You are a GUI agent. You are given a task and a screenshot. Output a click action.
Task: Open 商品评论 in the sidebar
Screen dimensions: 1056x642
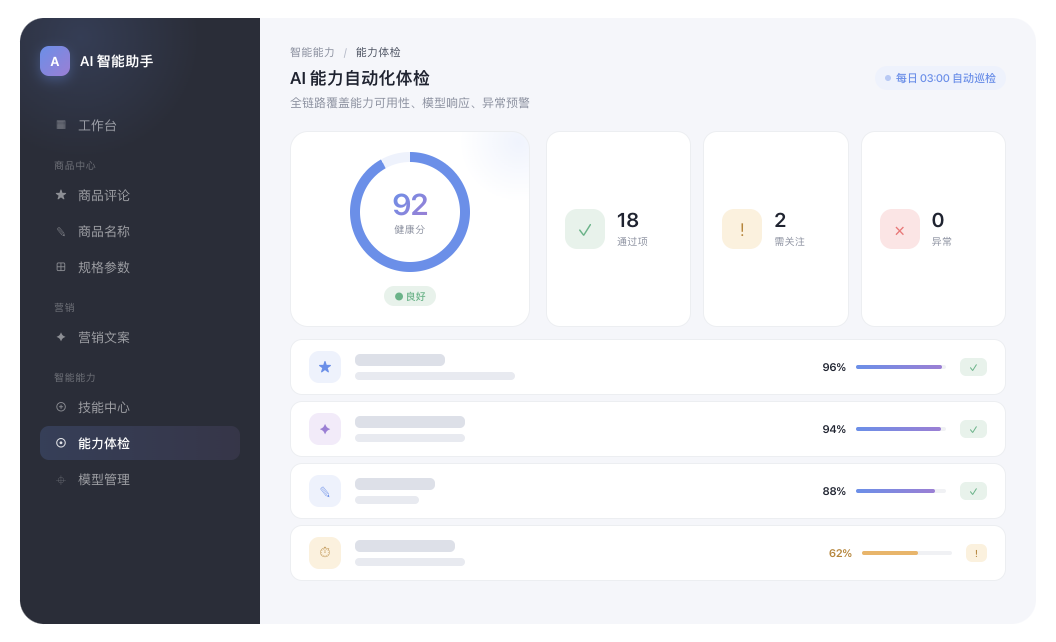140,195
